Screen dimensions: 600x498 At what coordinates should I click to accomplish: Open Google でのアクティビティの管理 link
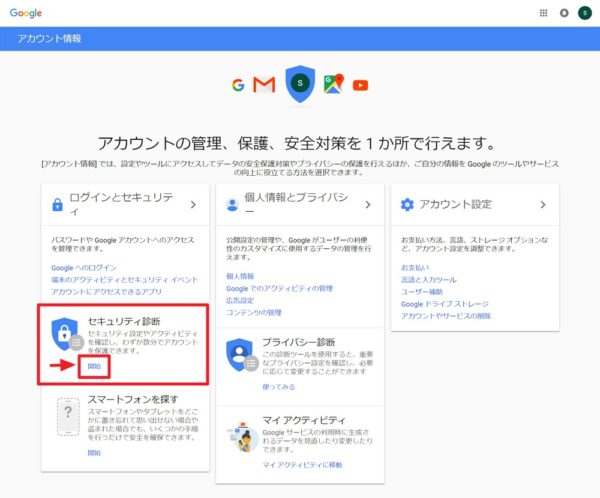(279, 288)
